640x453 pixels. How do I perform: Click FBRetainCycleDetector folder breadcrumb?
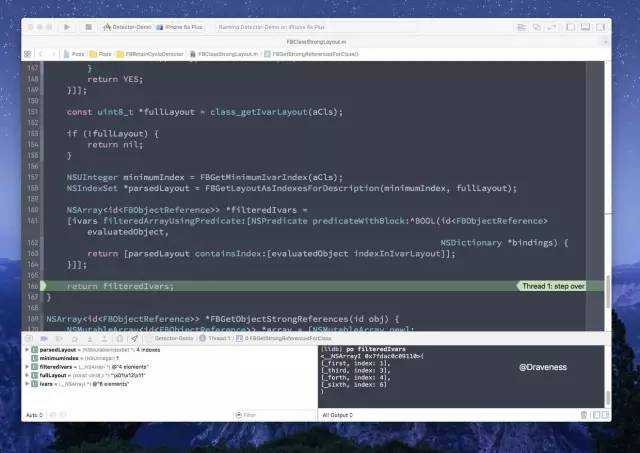[150, 54]
